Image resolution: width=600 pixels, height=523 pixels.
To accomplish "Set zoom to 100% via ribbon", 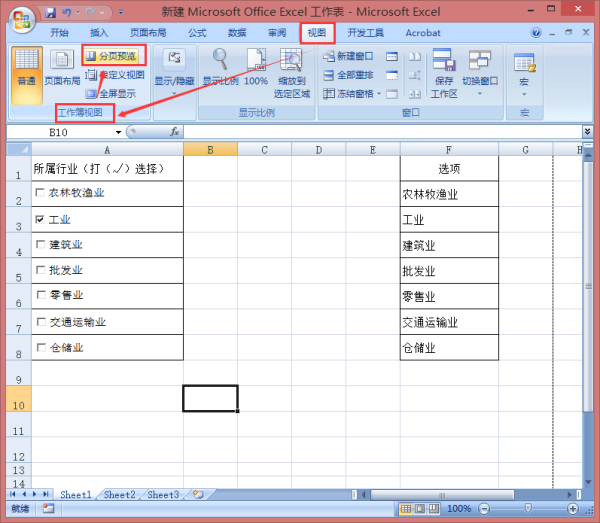I will (256, 67).
